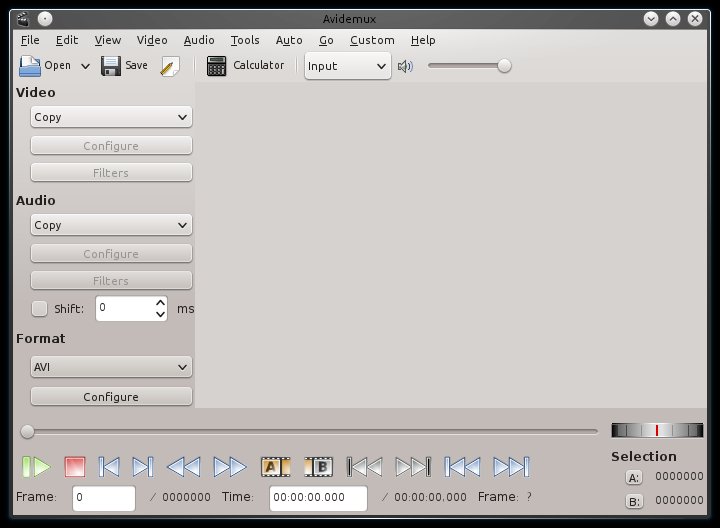The width and height of the screenshot is (720, 528).
Task: Adjust the volume slider knob
Action: point(504,66)
